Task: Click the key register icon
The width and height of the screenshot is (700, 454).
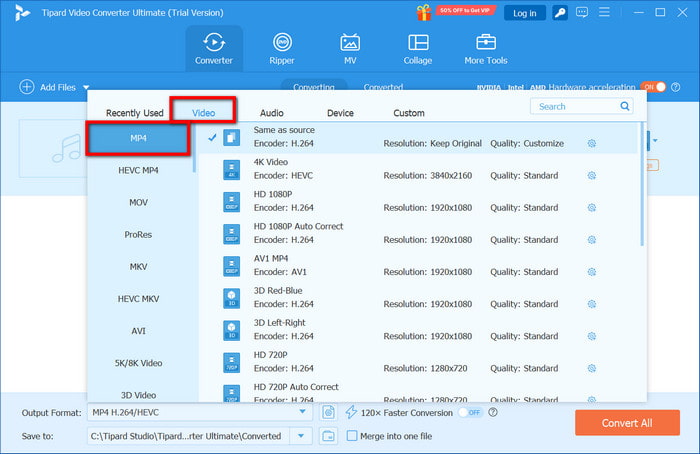Action: [560, 12]
